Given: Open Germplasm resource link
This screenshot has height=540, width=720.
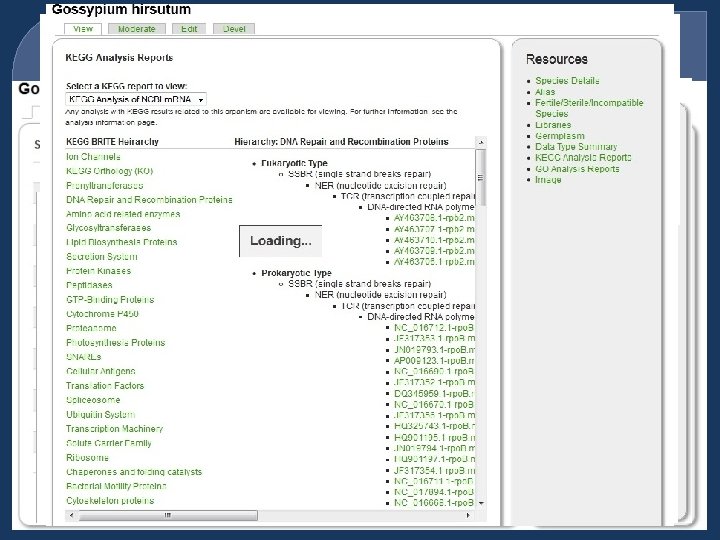Looking at the screenshot, I should [x=560, y=136].
